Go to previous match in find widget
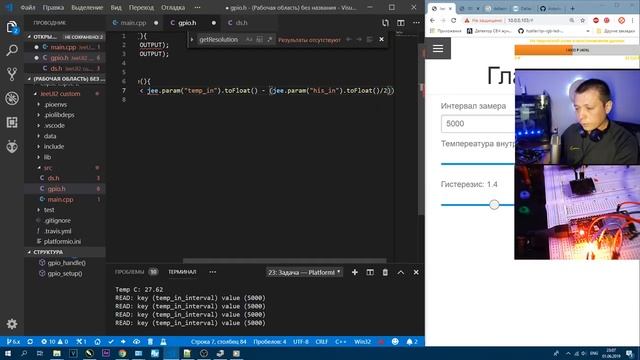 [349, 40]
